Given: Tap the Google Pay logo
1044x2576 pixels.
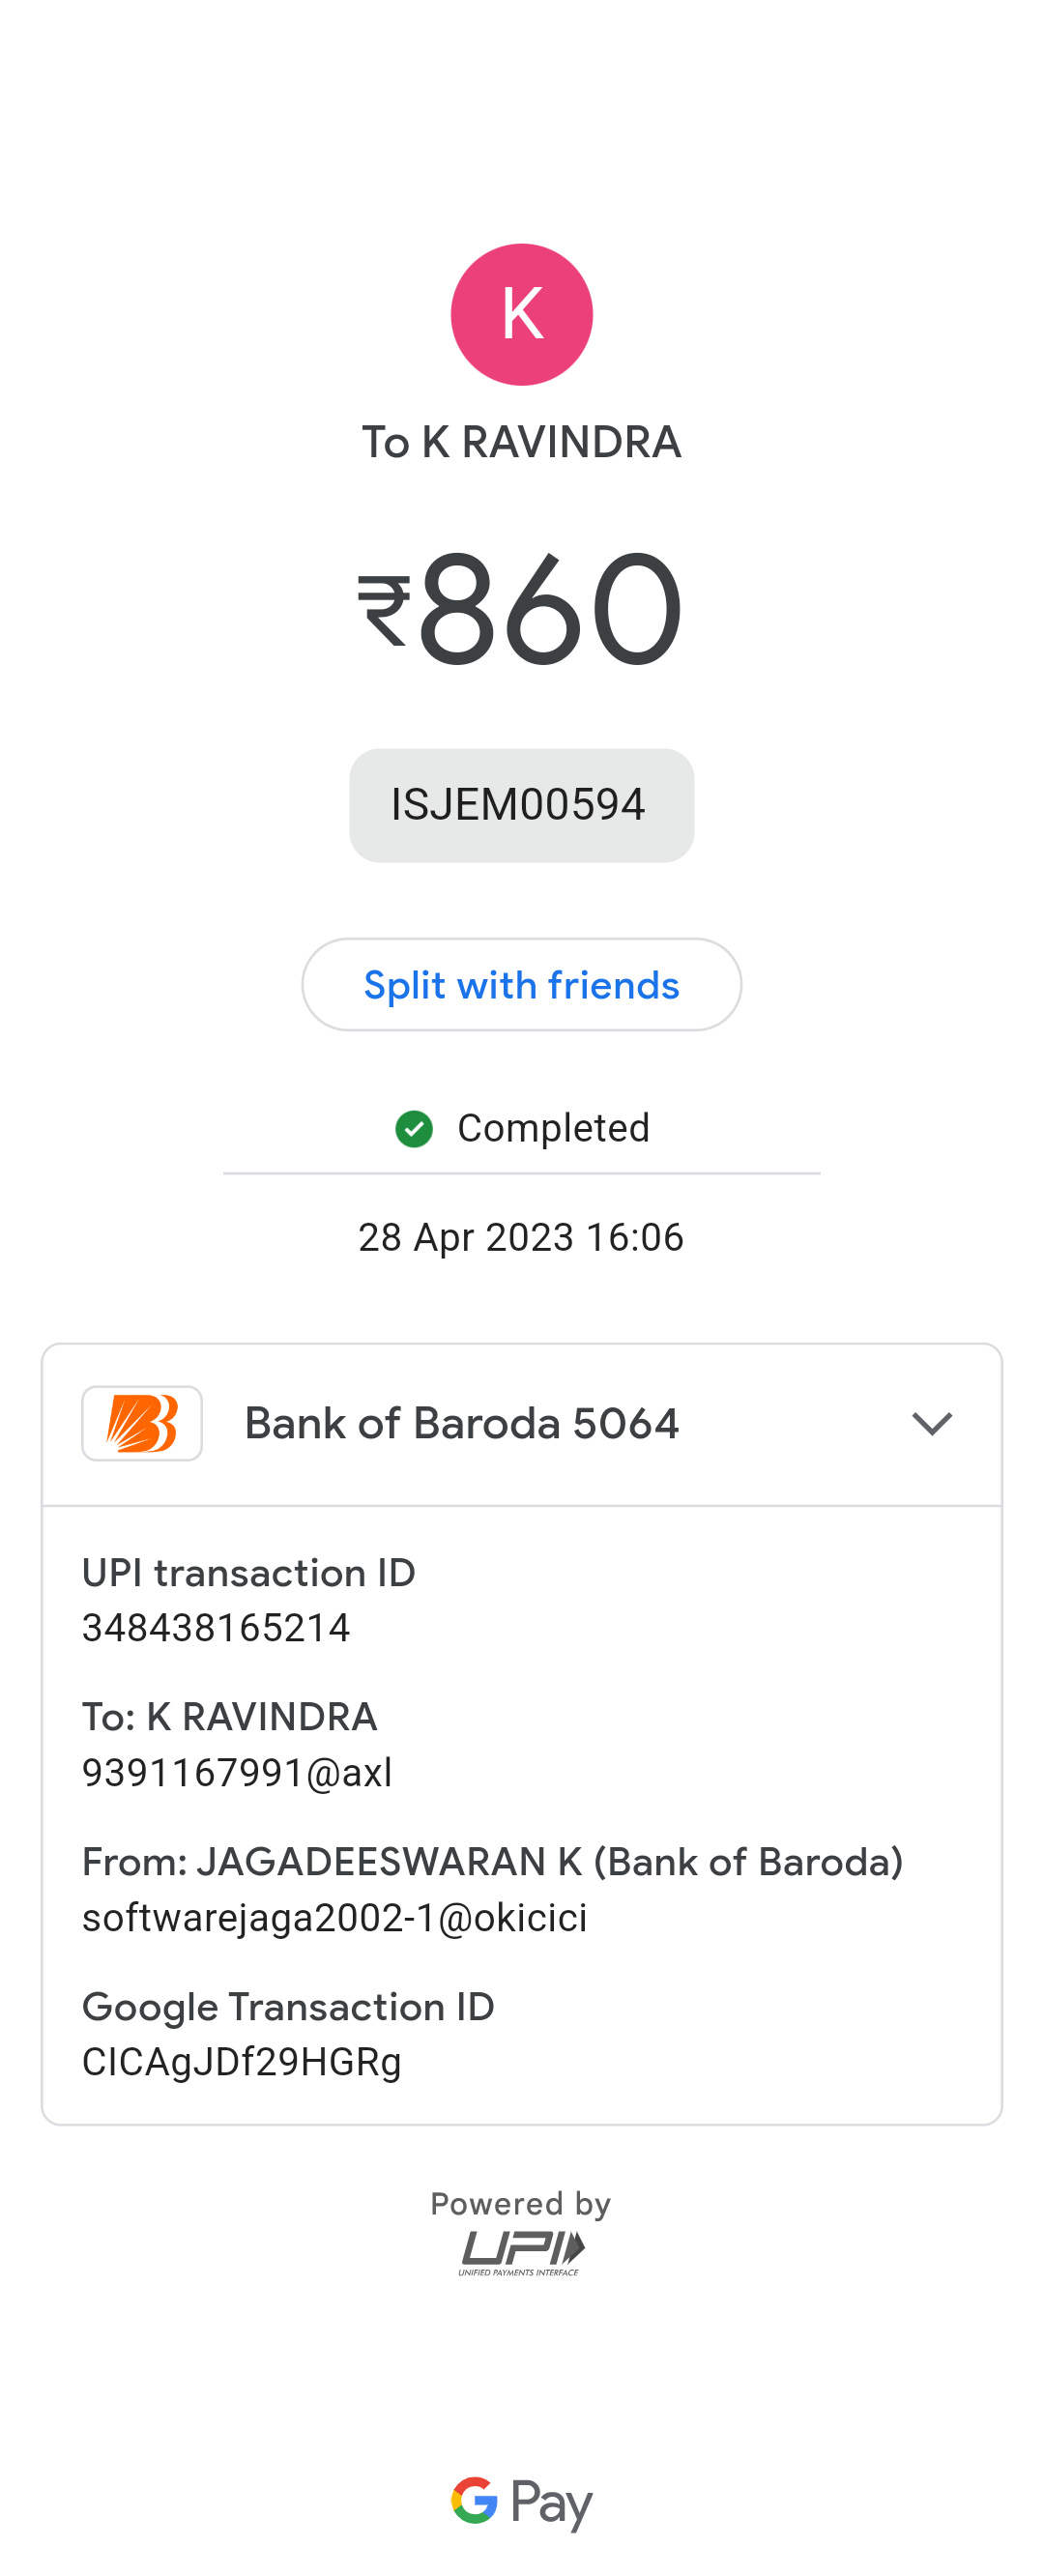Looking at the screenshot, I should (x=521, y=2502).
